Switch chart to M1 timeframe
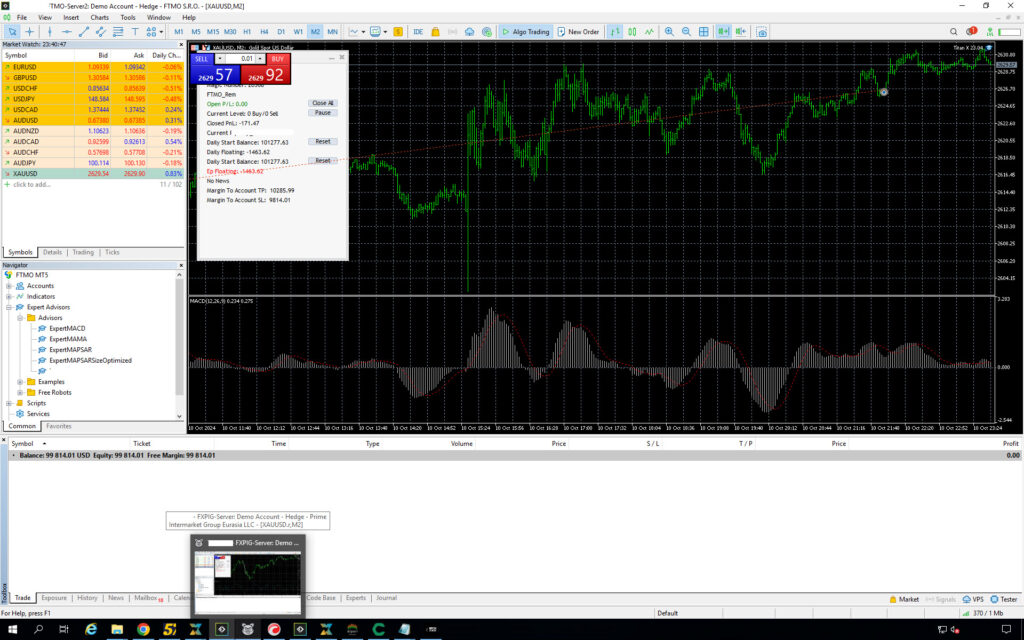 [x=178, y=31]
